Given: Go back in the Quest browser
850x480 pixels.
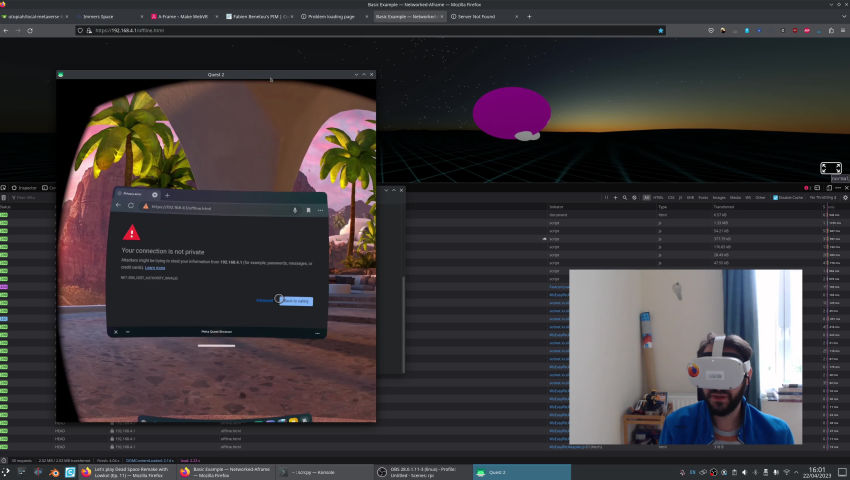Looking at the screenshot, I should point(118,205).
